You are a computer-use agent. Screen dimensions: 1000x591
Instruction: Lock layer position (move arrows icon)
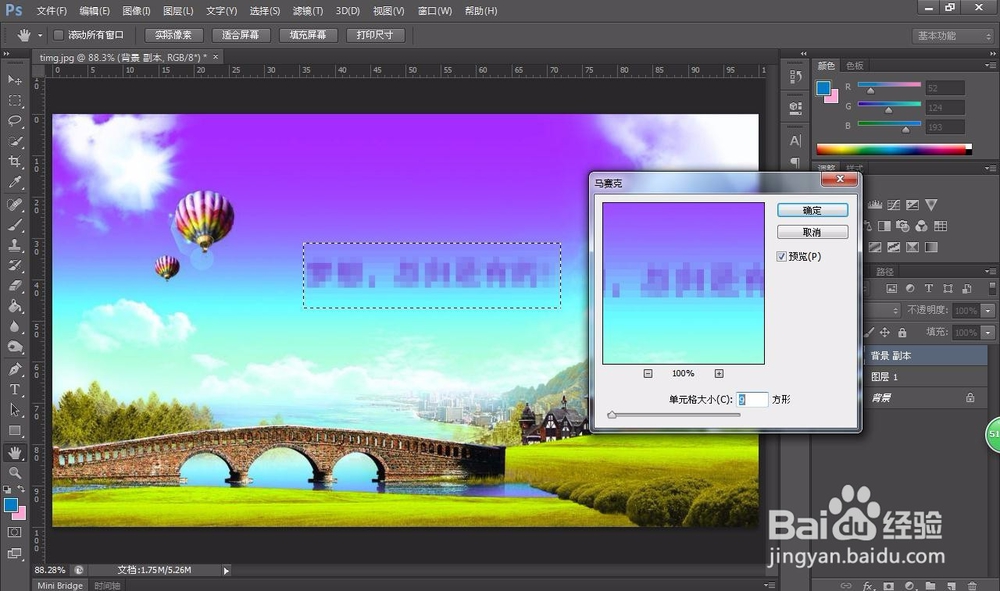(x=885, y=332)
